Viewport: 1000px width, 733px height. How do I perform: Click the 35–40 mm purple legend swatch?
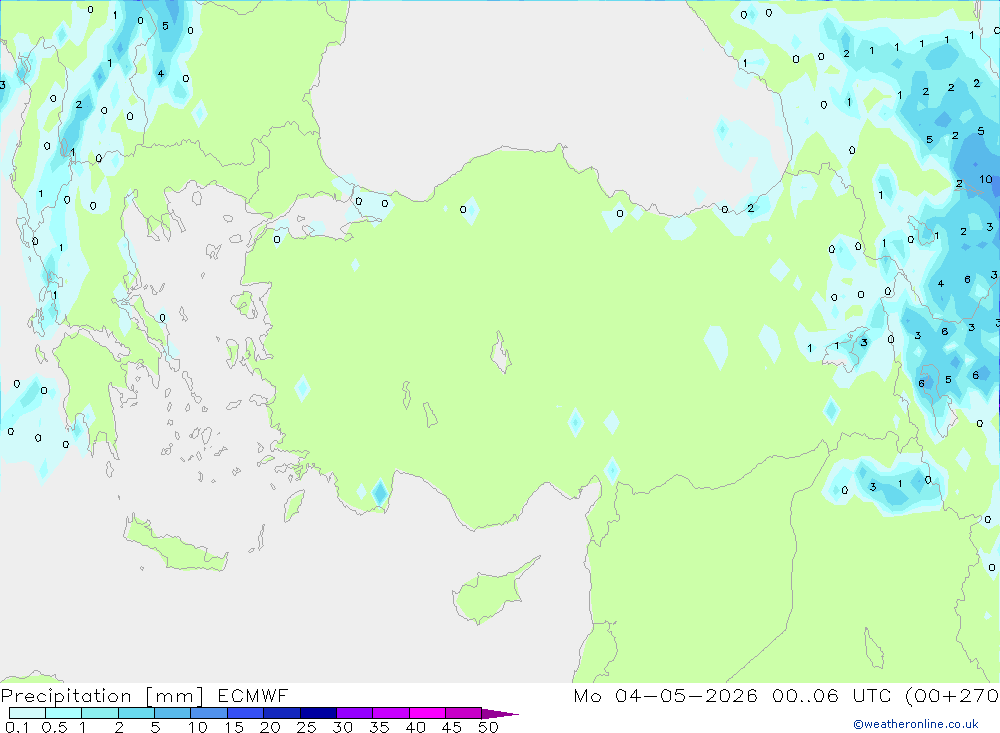coord(390,713)
